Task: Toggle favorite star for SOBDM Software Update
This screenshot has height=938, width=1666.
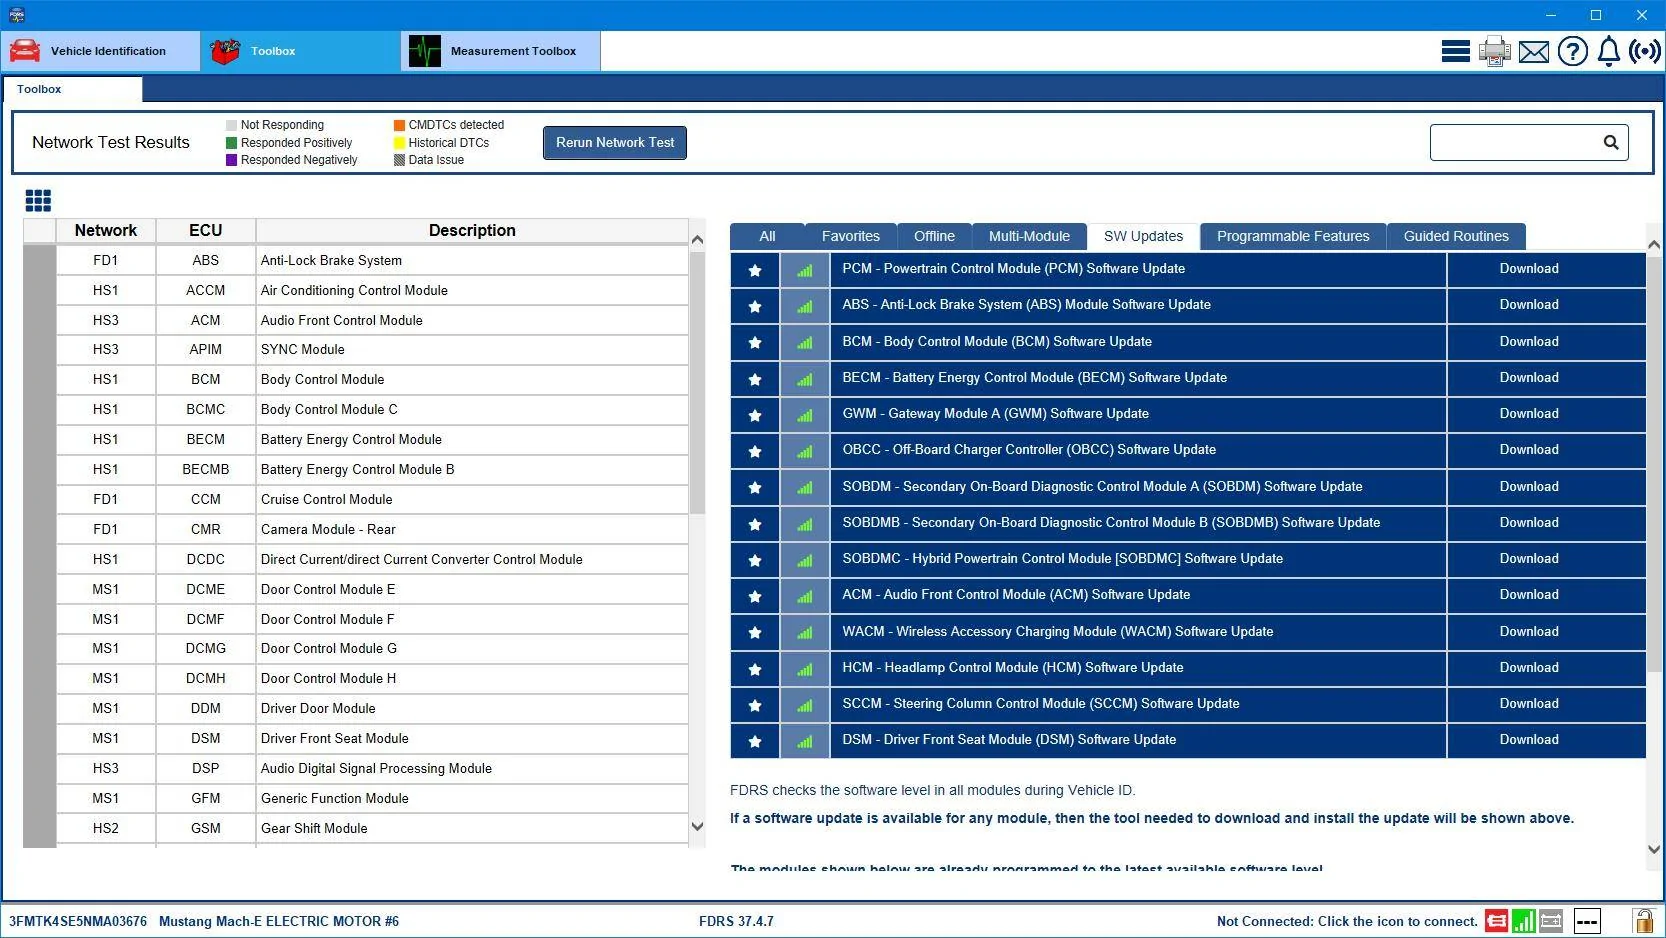Action: tap(755, 487)
